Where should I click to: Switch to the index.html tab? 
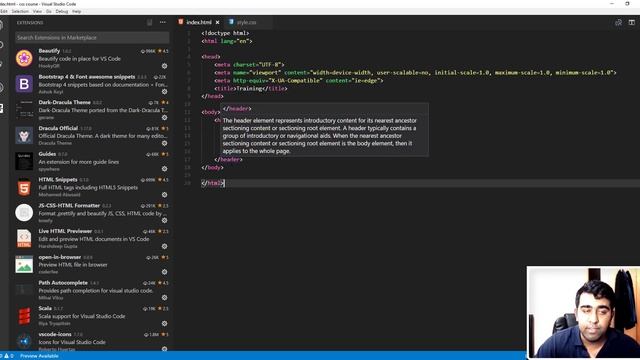(x=199, y=22)
